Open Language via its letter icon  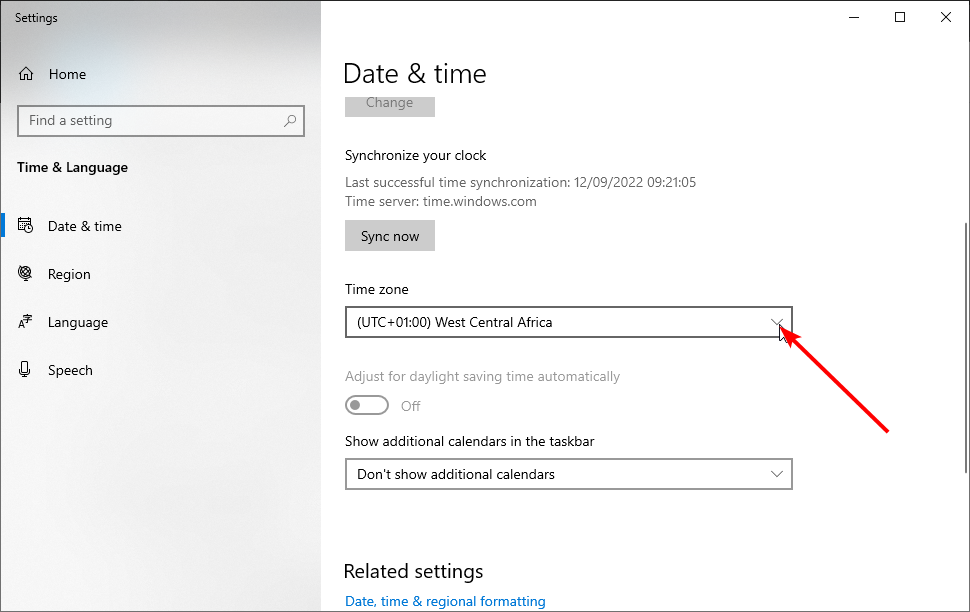point(25,322)
